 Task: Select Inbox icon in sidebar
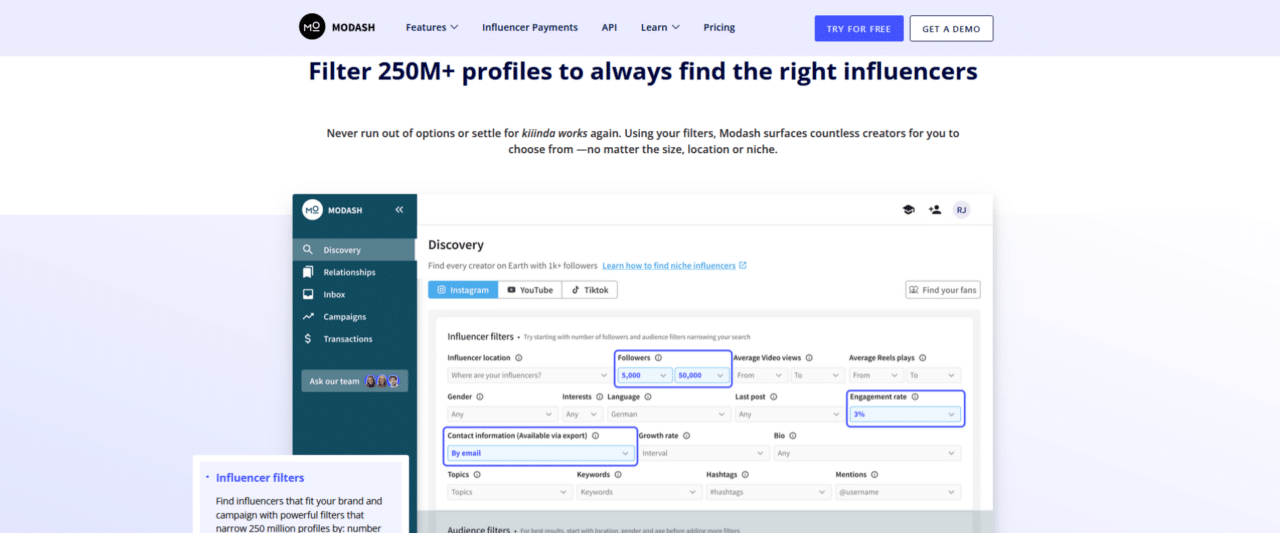(308, 294)
